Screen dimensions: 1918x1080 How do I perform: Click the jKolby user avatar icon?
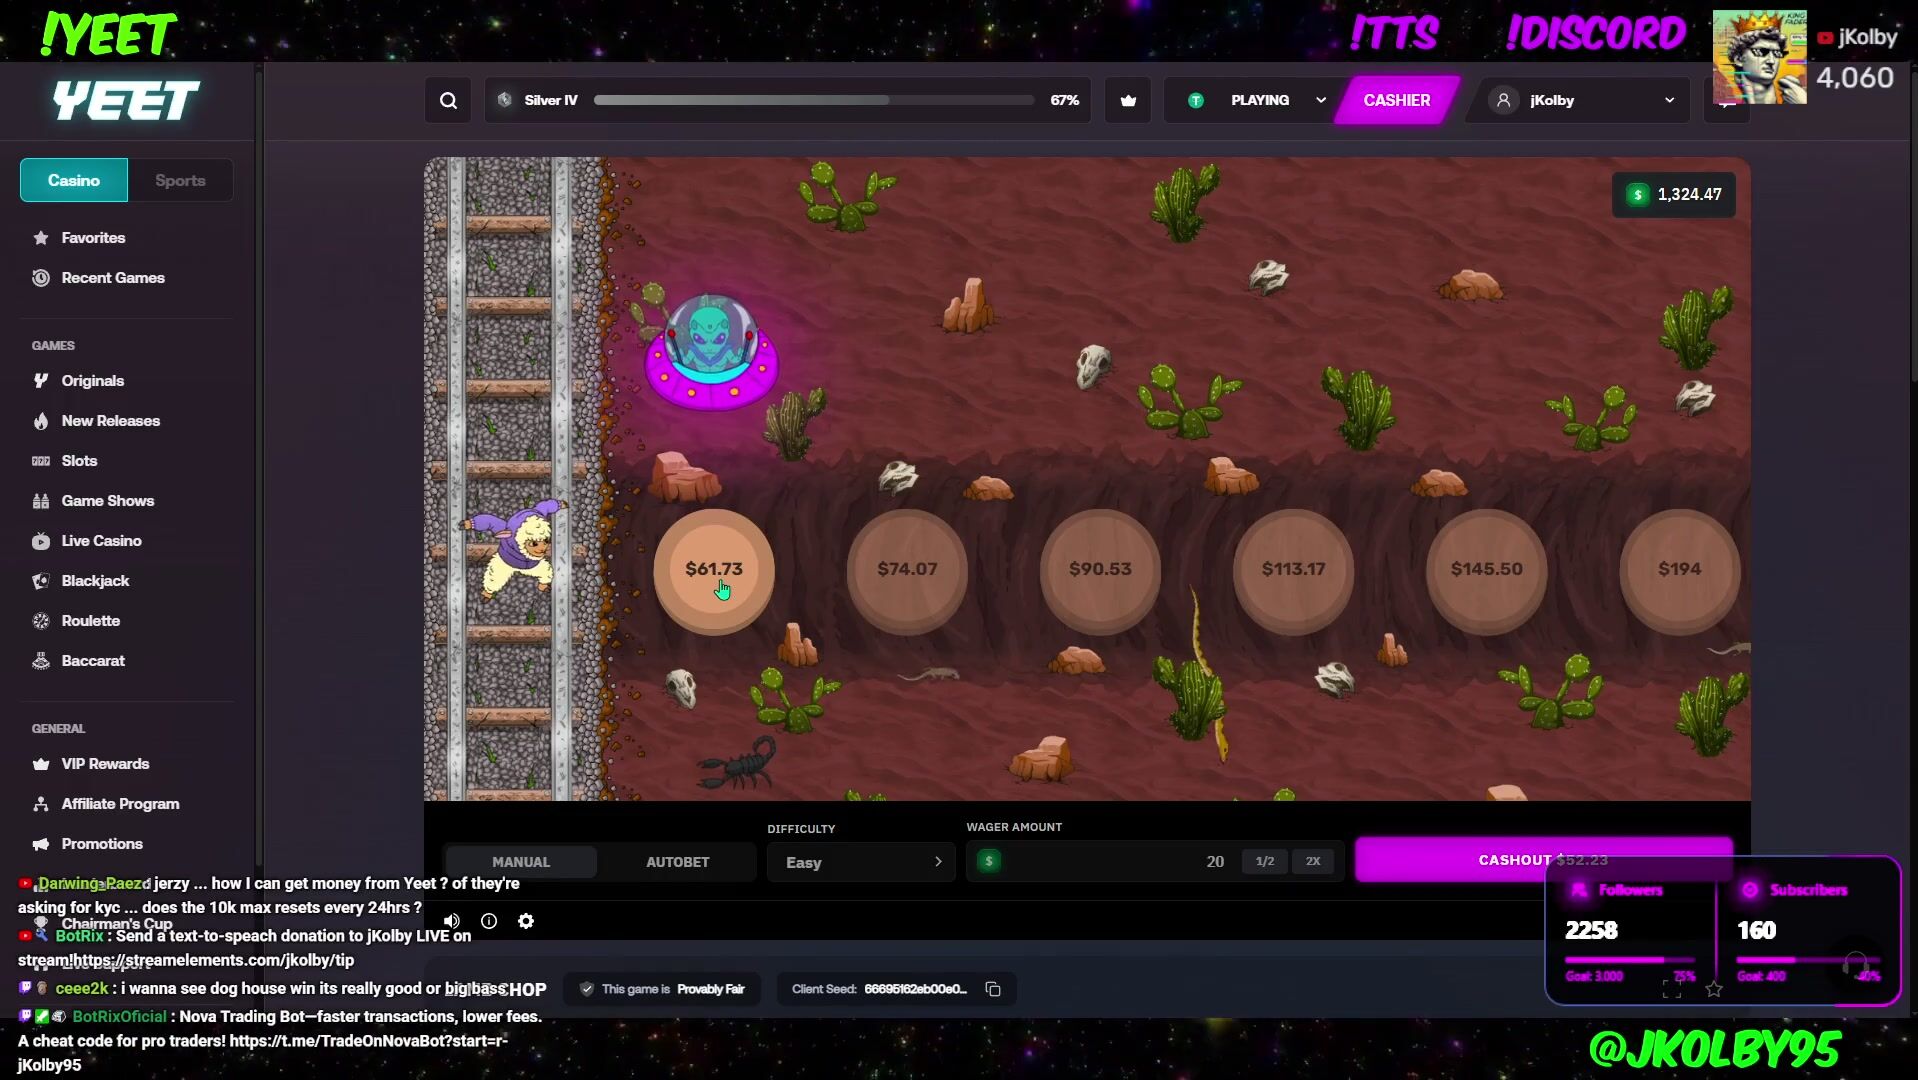[1503, 100]
